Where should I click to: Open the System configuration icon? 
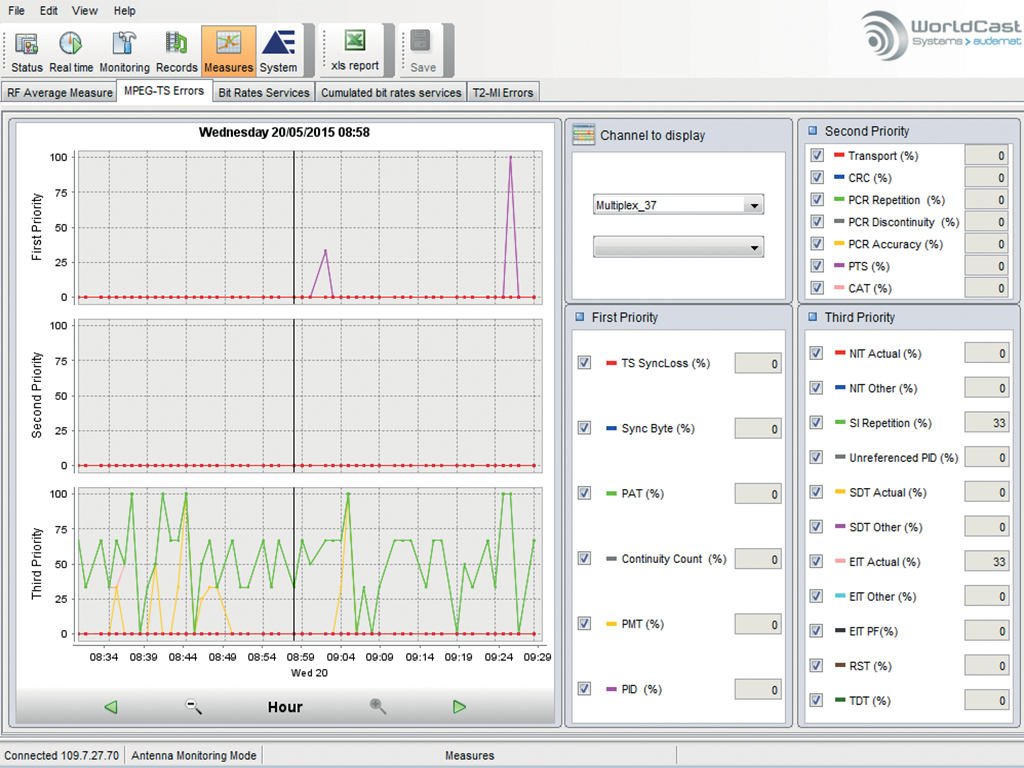coord(280,45)
